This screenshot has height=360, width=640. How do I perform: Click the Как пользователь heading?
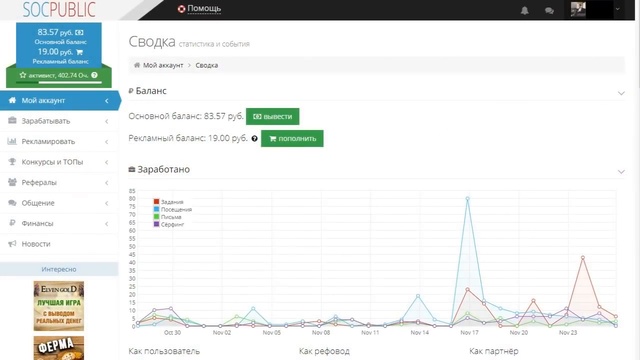(164, 351)
